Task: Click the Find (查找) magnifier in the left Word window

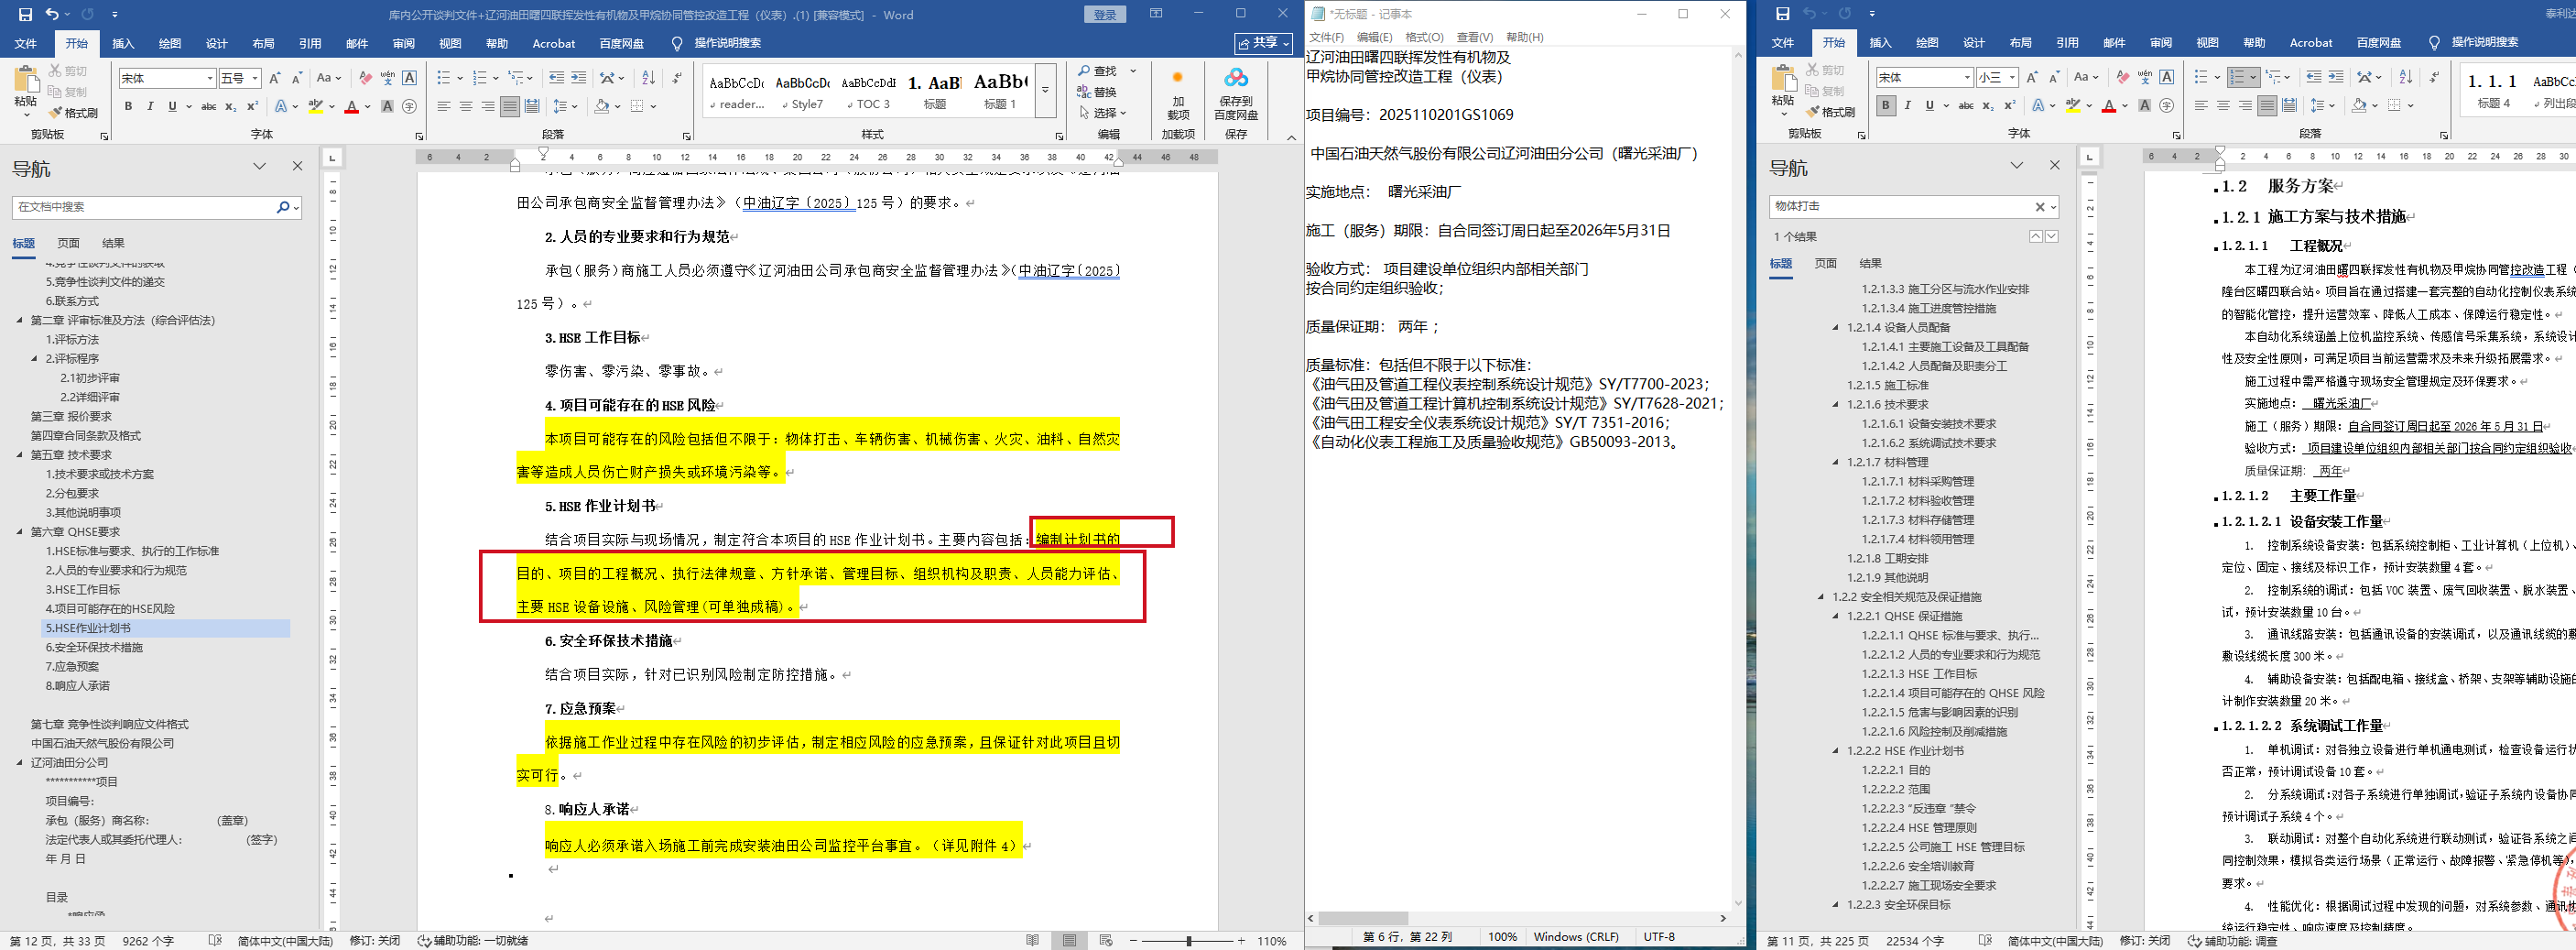Action: [x=1084, y=71]
